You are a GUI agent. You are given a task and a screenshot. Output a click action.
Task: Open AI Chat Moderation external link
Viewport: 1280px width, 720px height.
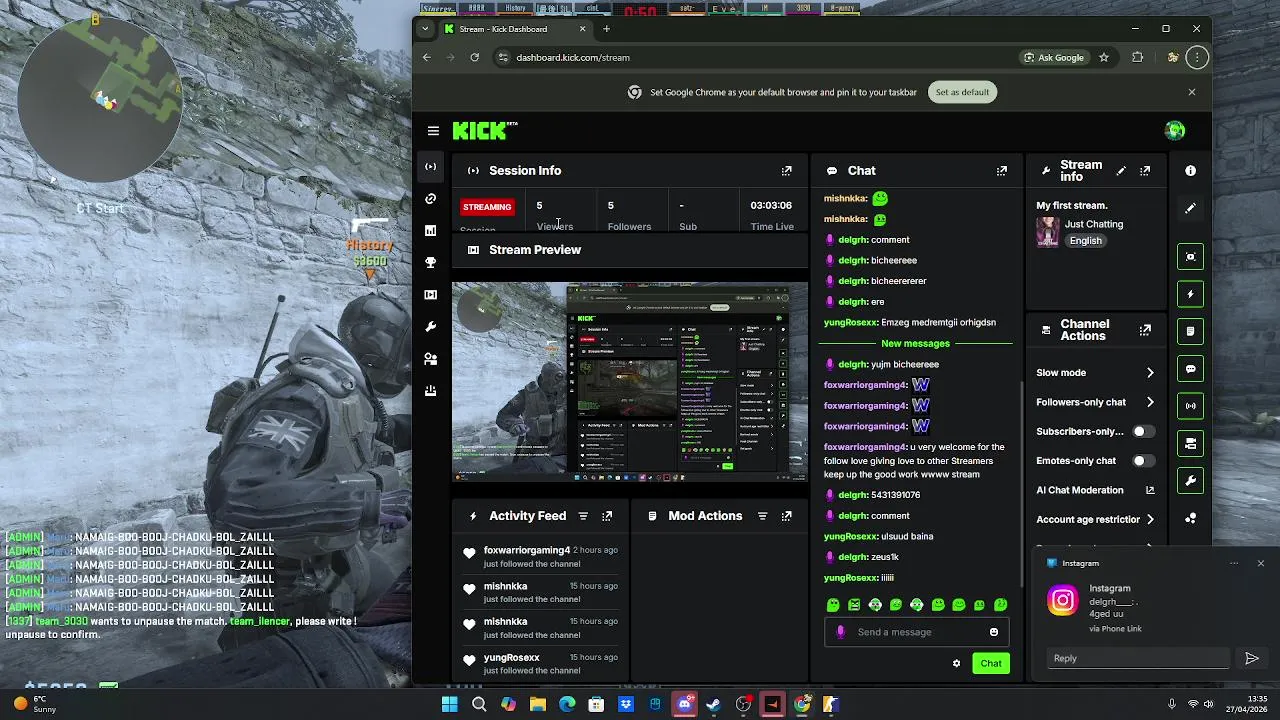coord(1150,490)
